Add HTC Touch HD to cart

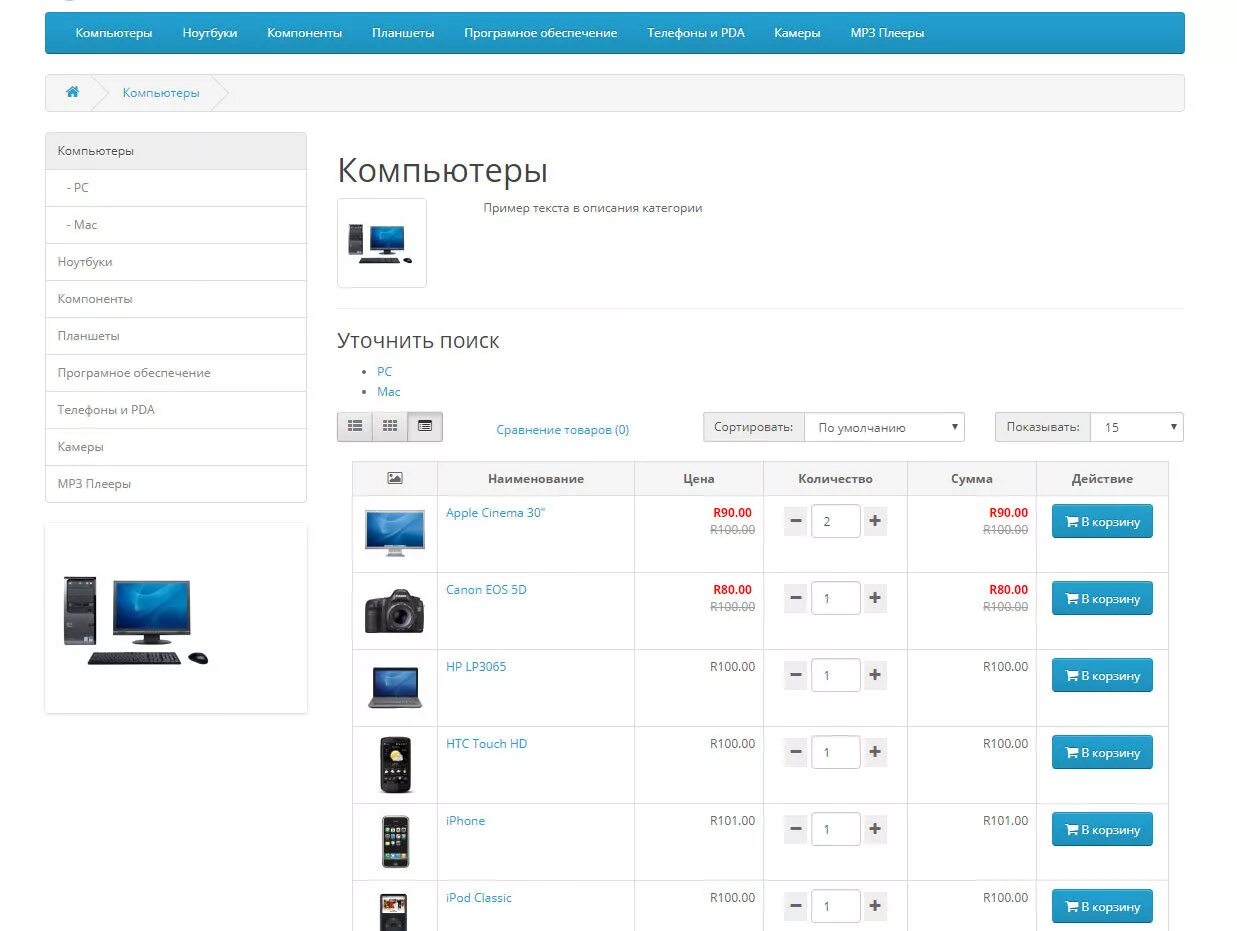[x=1102, y=752]
